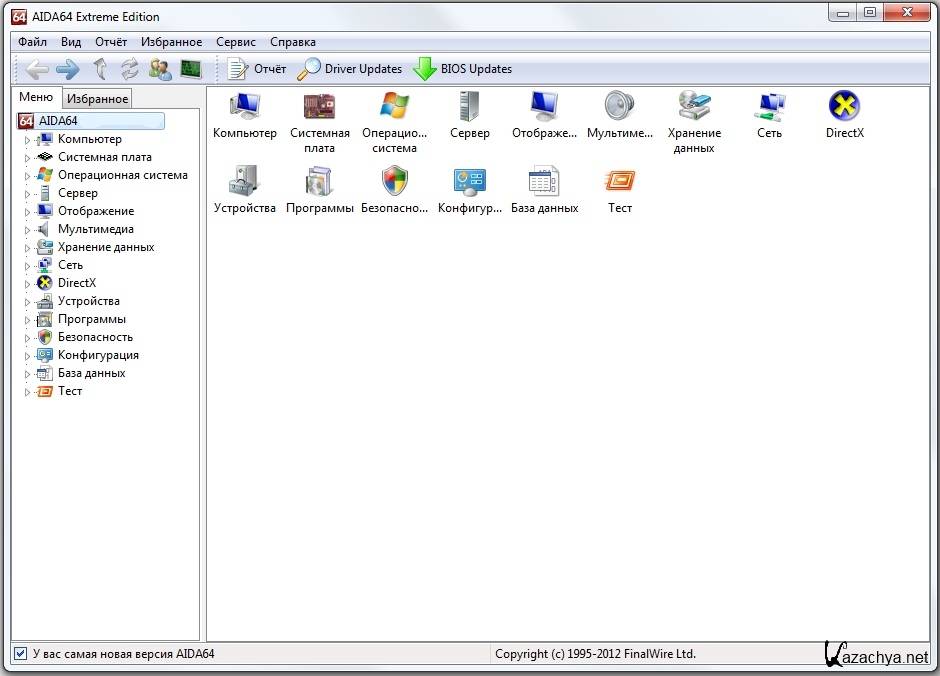
Task: Toggle the newest AIDA64 version status checkbox
Action: (21, 654)
